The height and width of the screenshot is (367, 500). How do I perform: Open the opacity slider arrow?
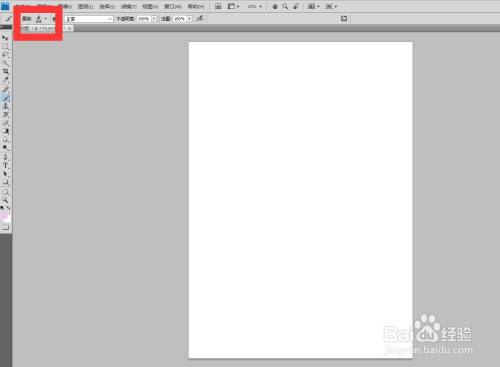pyautogui.click(x=154, y=19)
